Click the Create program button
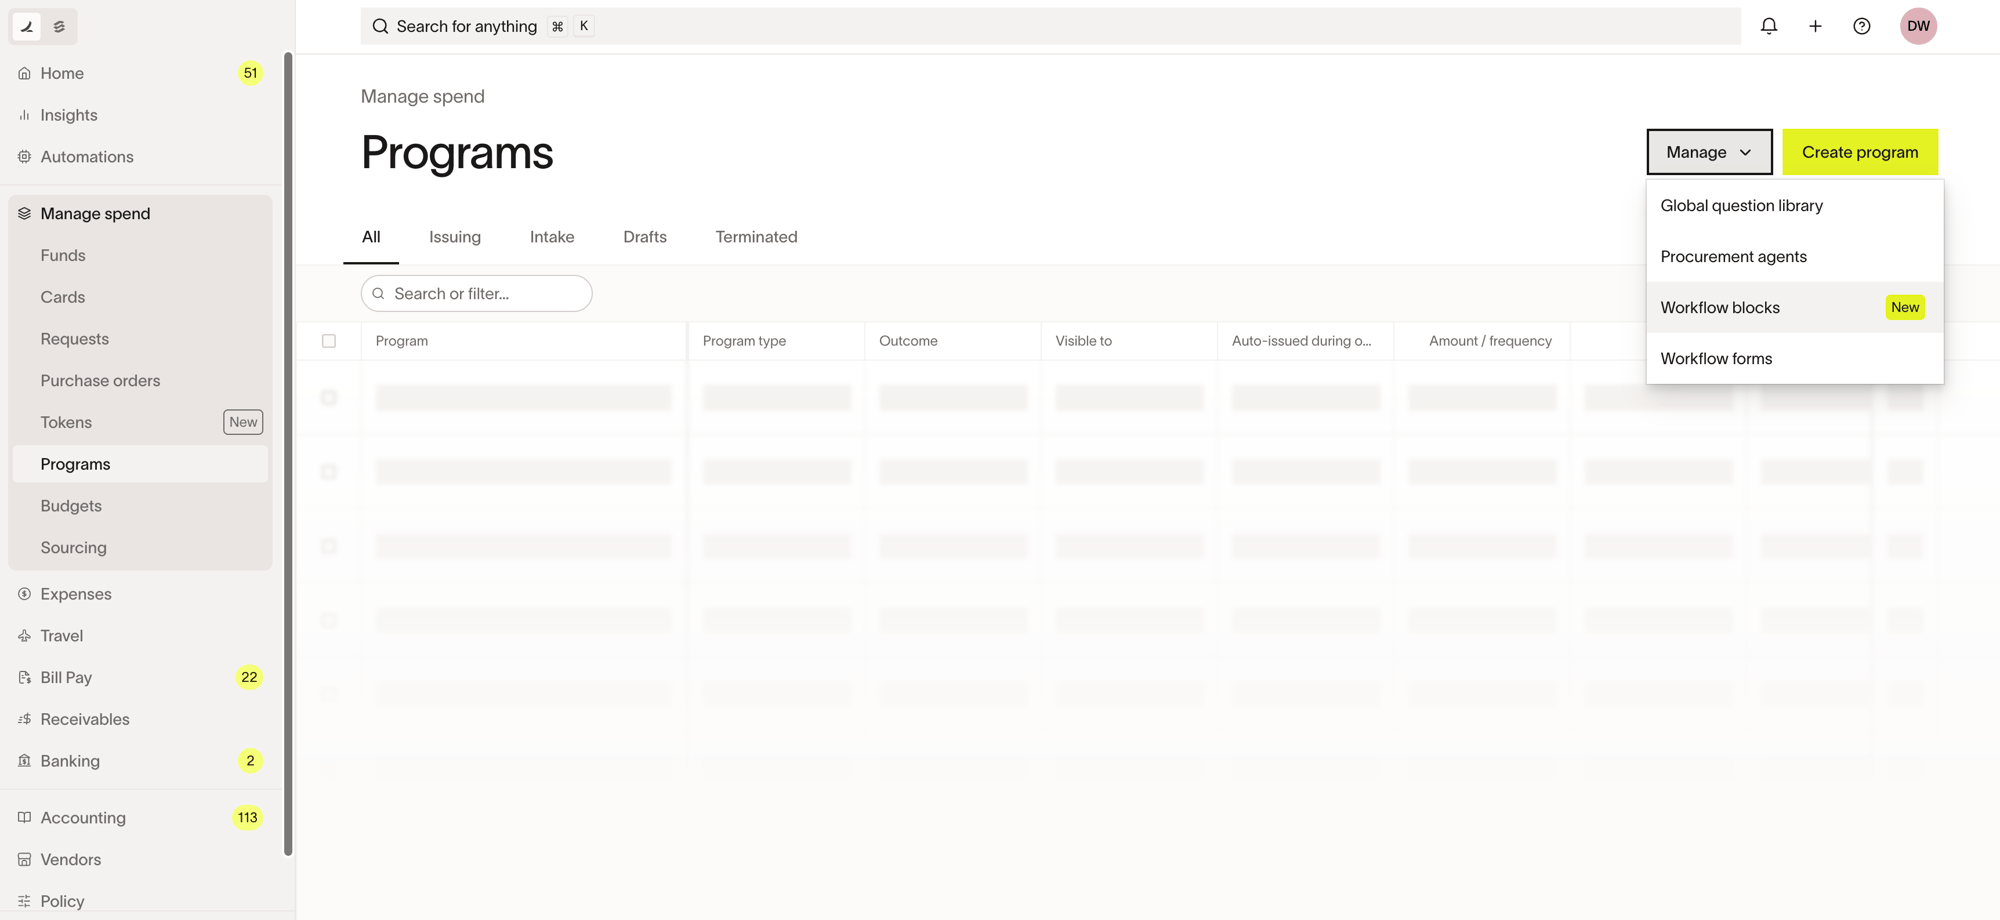The height and width of the screenshot is (920, 2000). coord(1860,152)
